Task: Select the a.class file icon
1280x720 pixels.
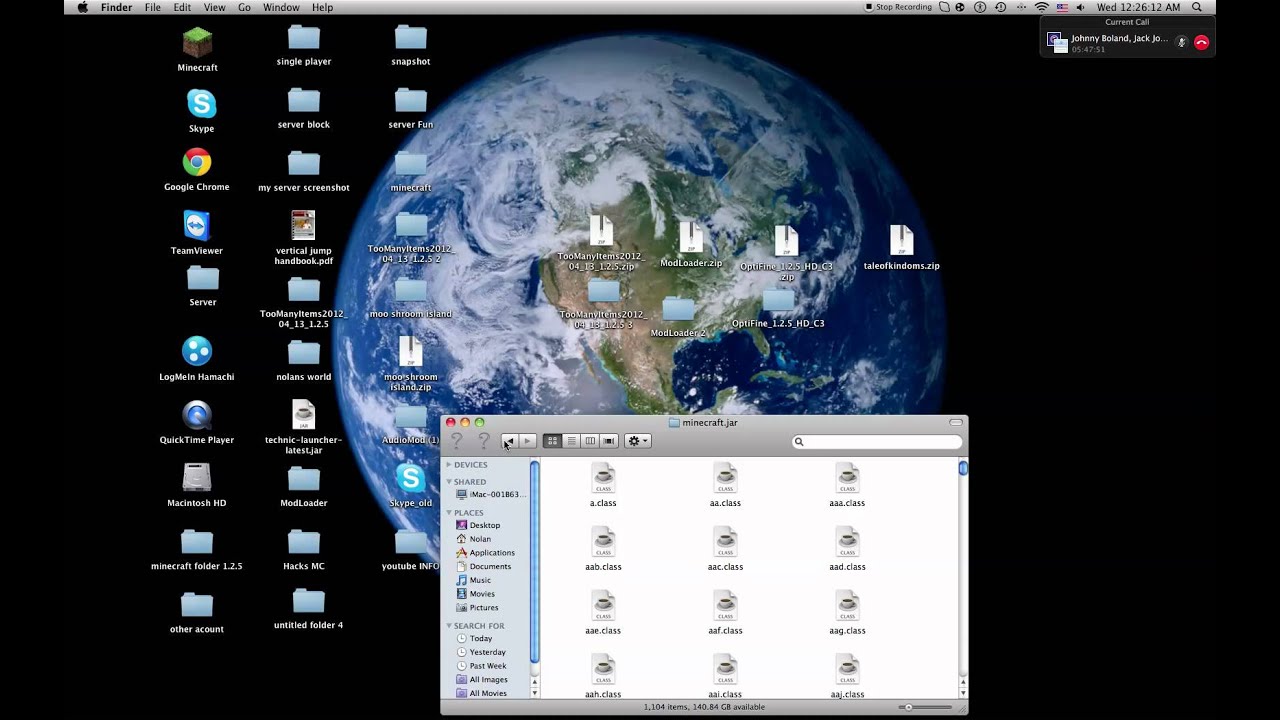Action: [x=603, y=478]
